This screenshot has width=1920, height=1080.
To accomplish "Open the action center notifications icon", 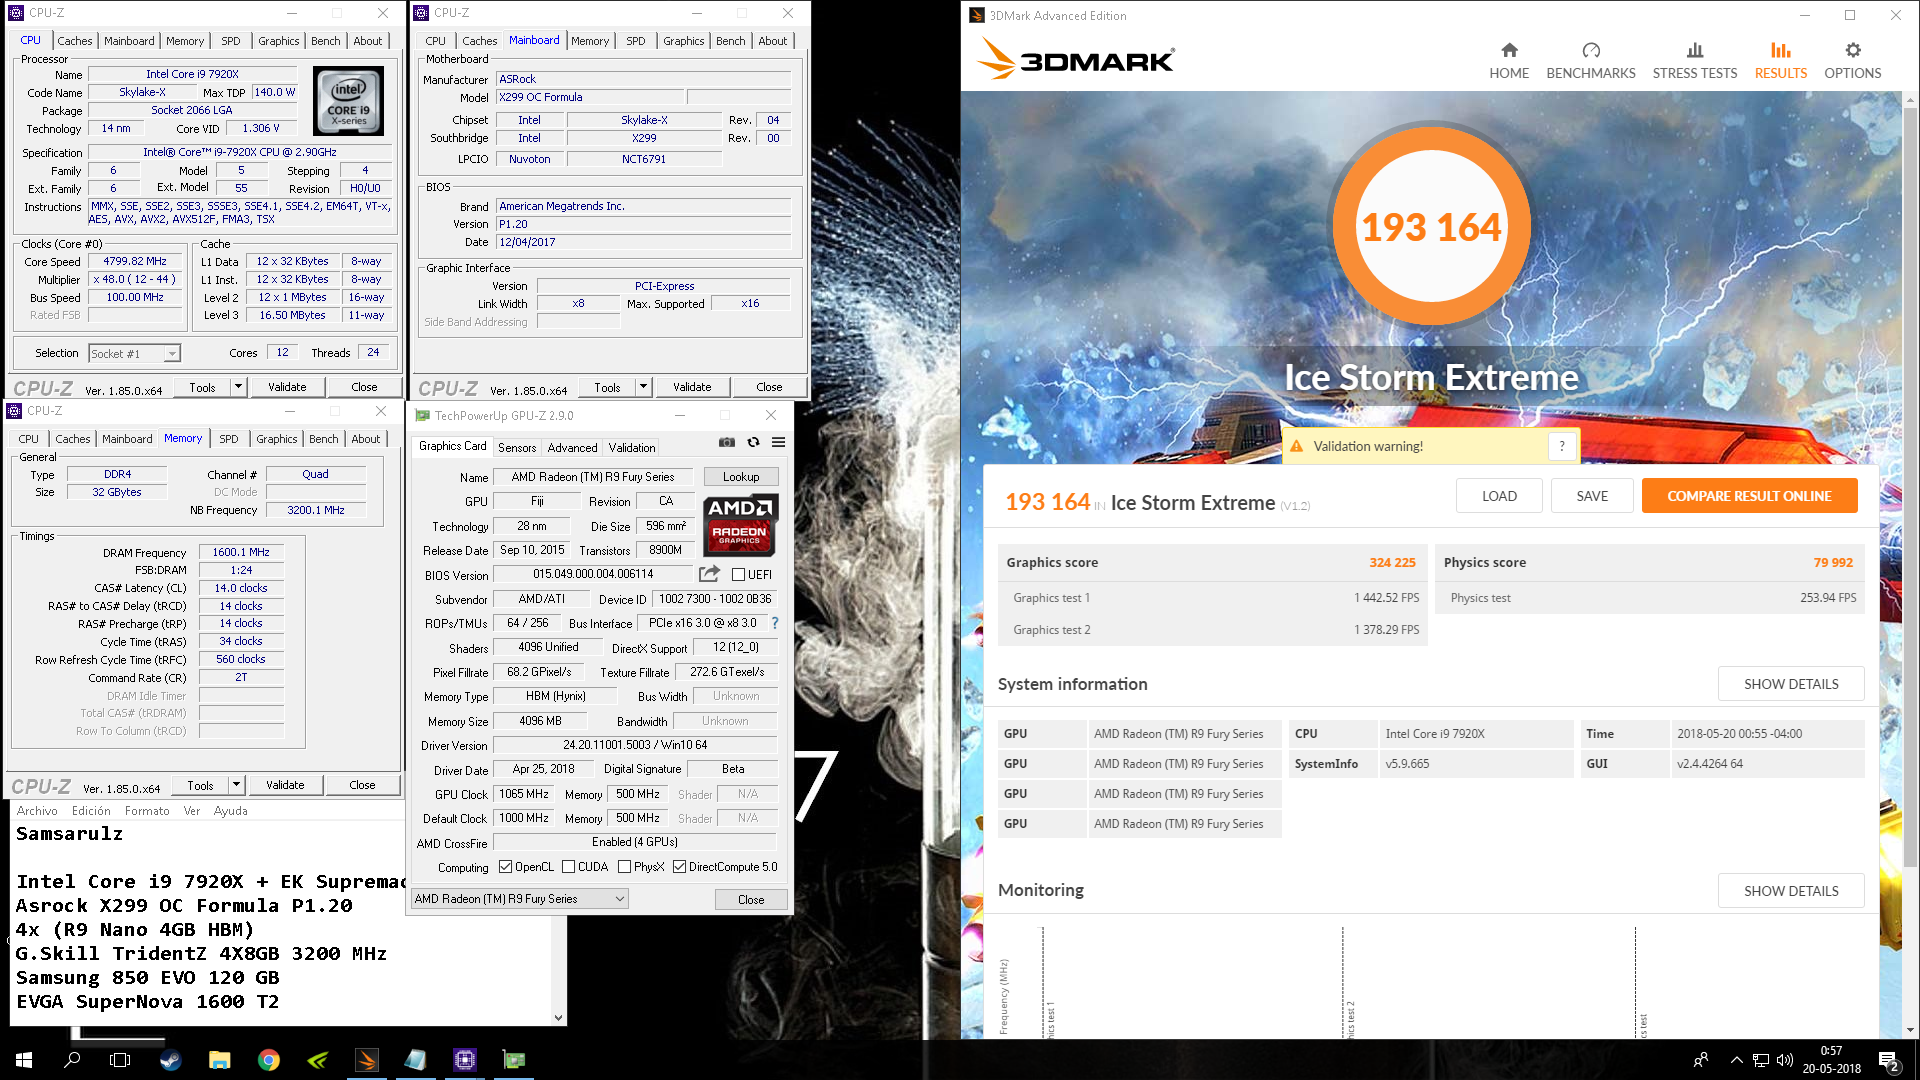I will pos(1889,1060).
